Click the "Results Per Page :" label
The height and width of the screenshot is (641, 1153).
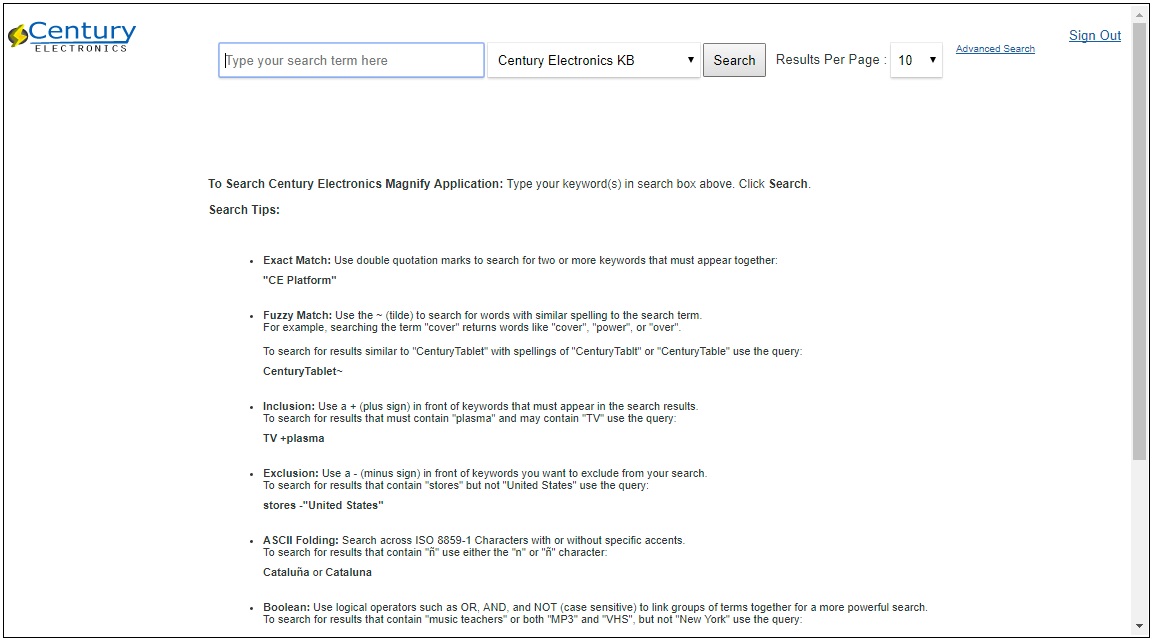pyautogui.click(x=830, y=60)
